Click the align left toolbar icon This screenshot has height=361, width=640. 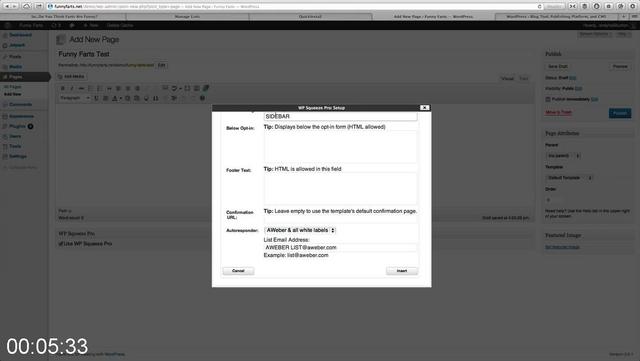point(118,88)
